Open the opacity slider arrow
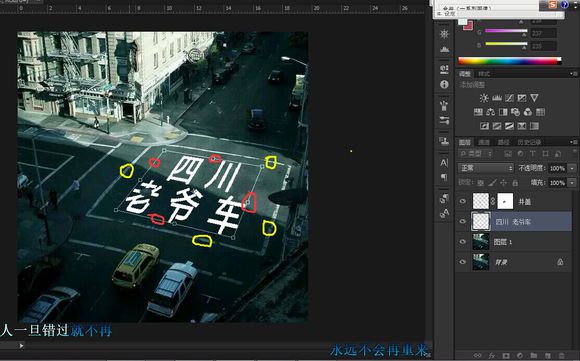 click(573, 168)
